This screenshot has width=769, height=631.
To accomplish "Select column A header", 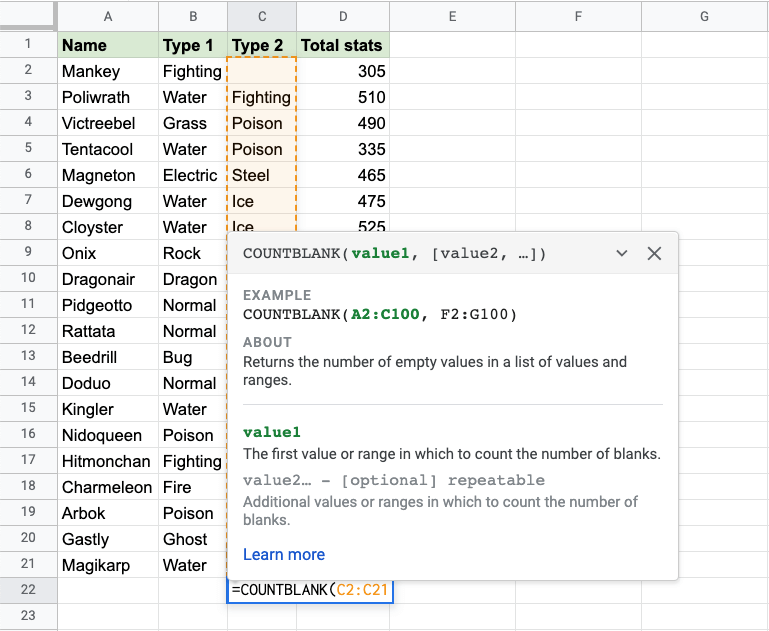I will click(x=108, y=16).
